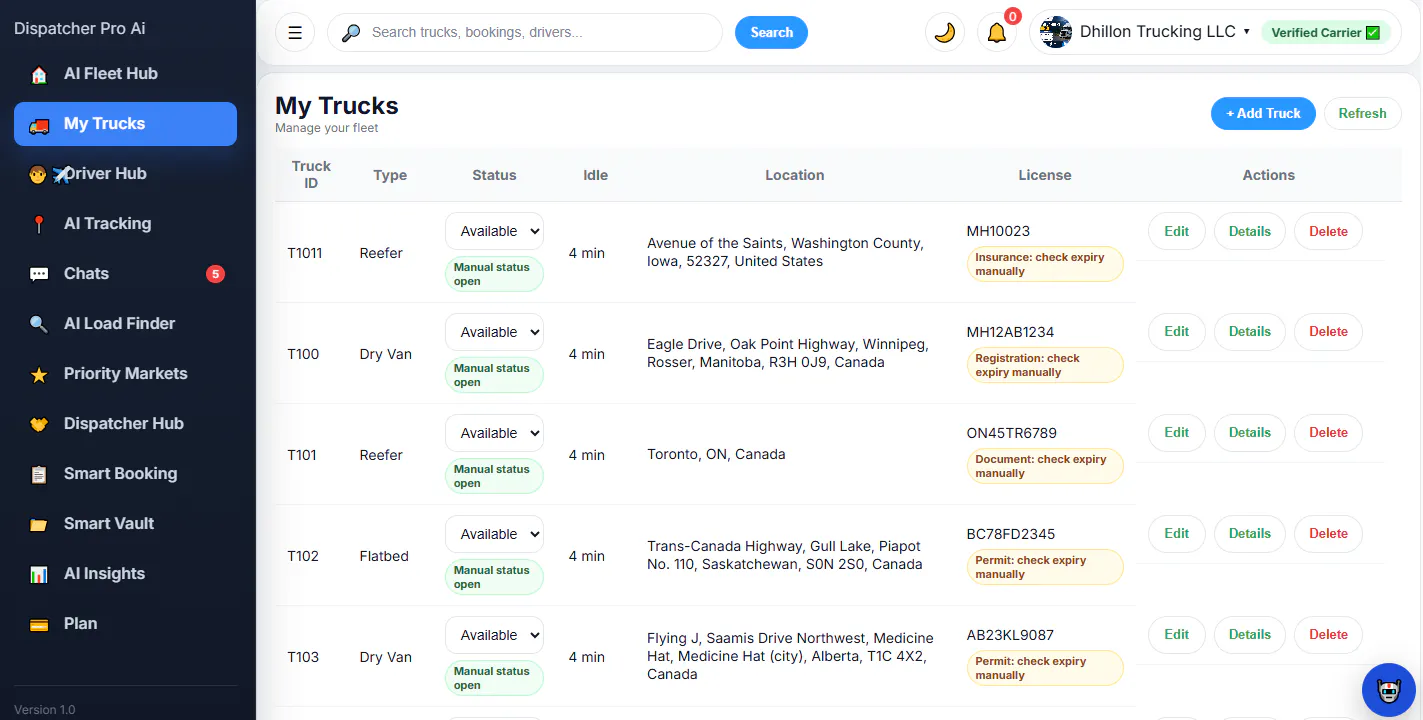
Task: Click the credit card Plan icon
Action: click(x=39, y=624)
